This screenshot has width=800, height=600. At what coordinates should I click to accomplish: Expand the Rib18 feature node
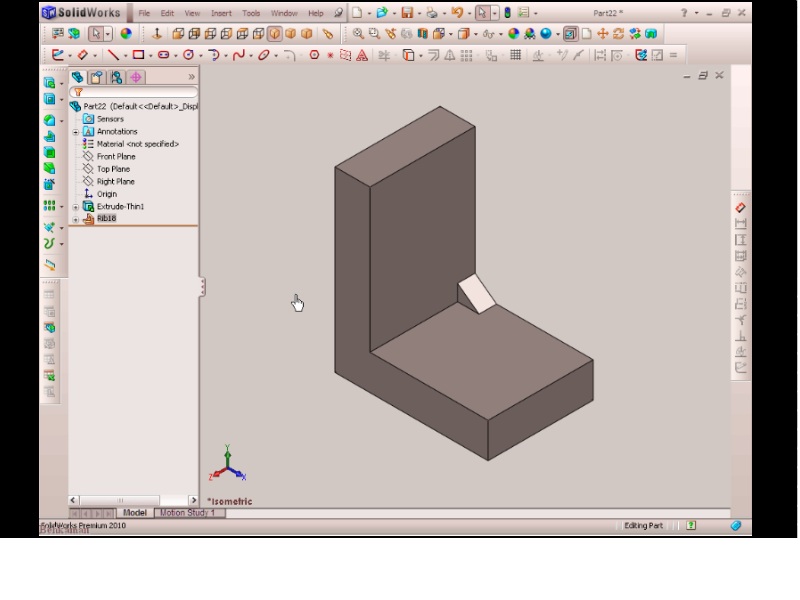[75, 219]
